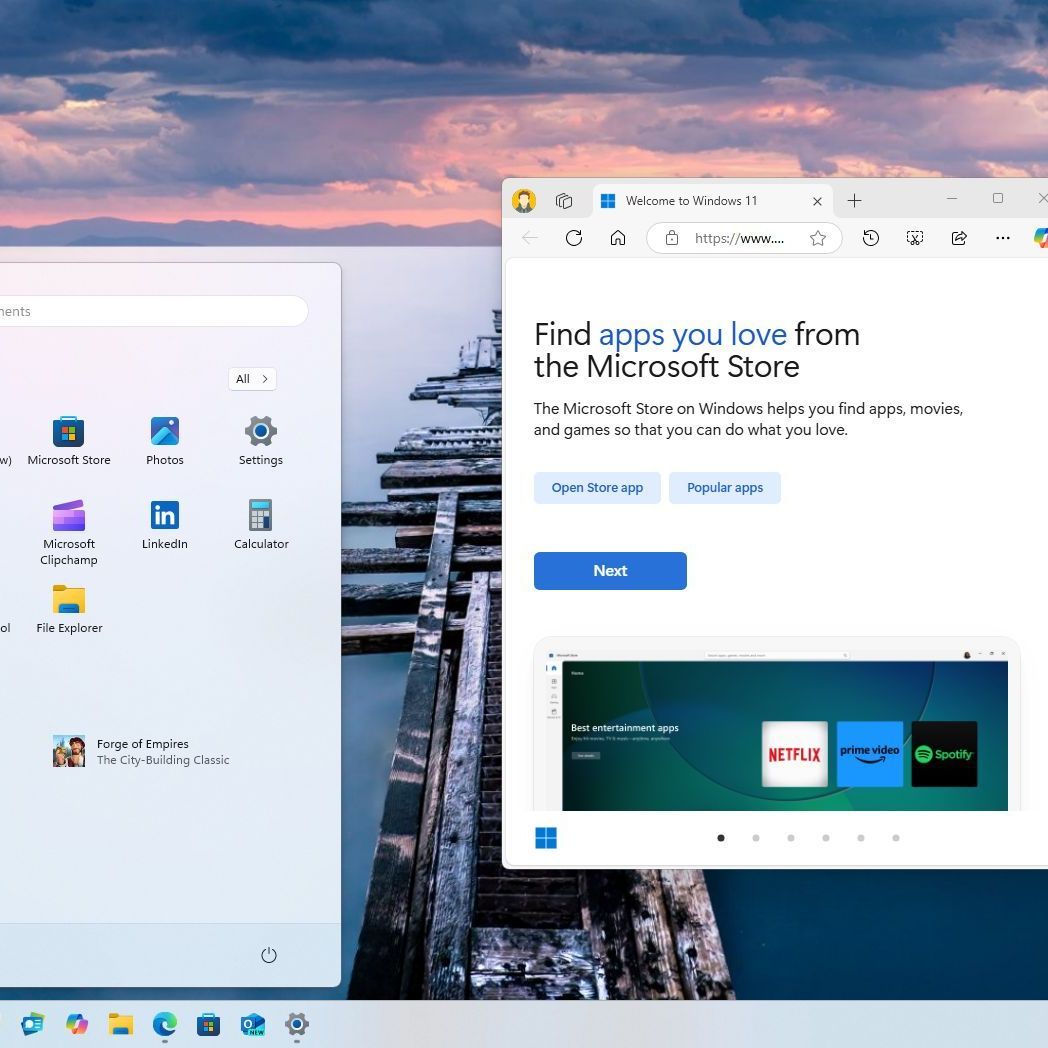The width and height of the screenshot is (1048, 1048).
Task: Open a new tab in Edge
Action: (x=854, y=201)
